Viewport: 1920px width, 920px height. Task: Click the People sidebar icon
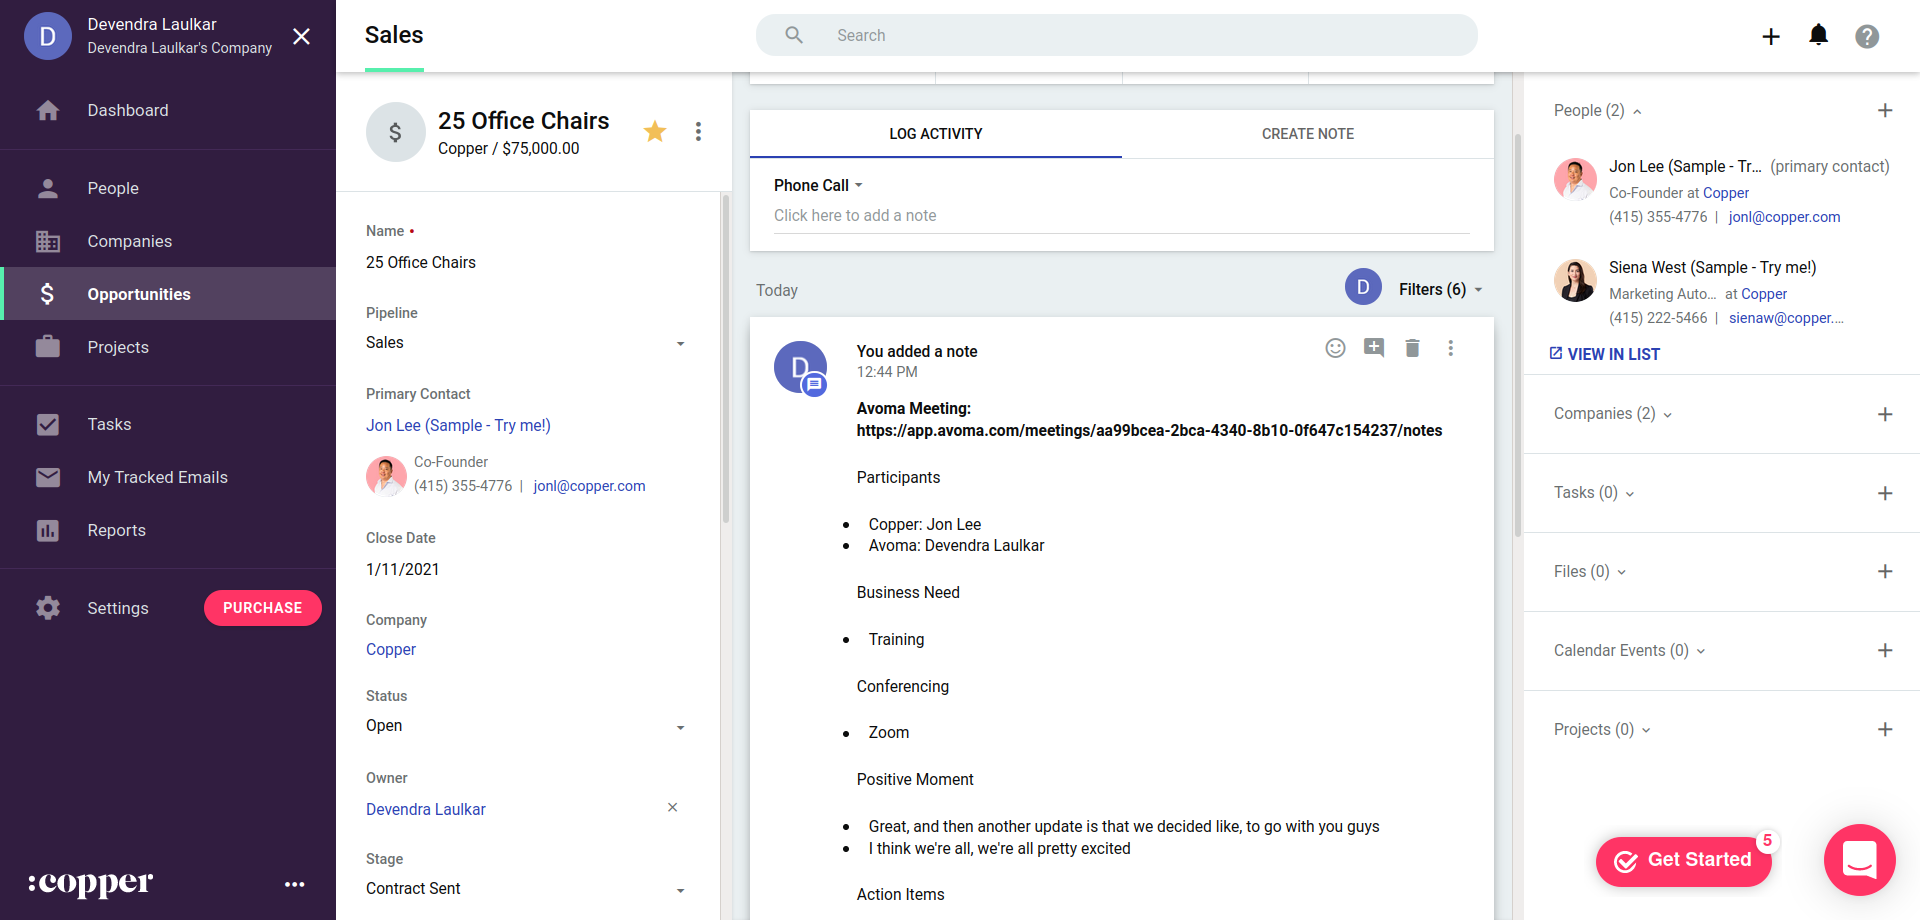tap(48, 188)
